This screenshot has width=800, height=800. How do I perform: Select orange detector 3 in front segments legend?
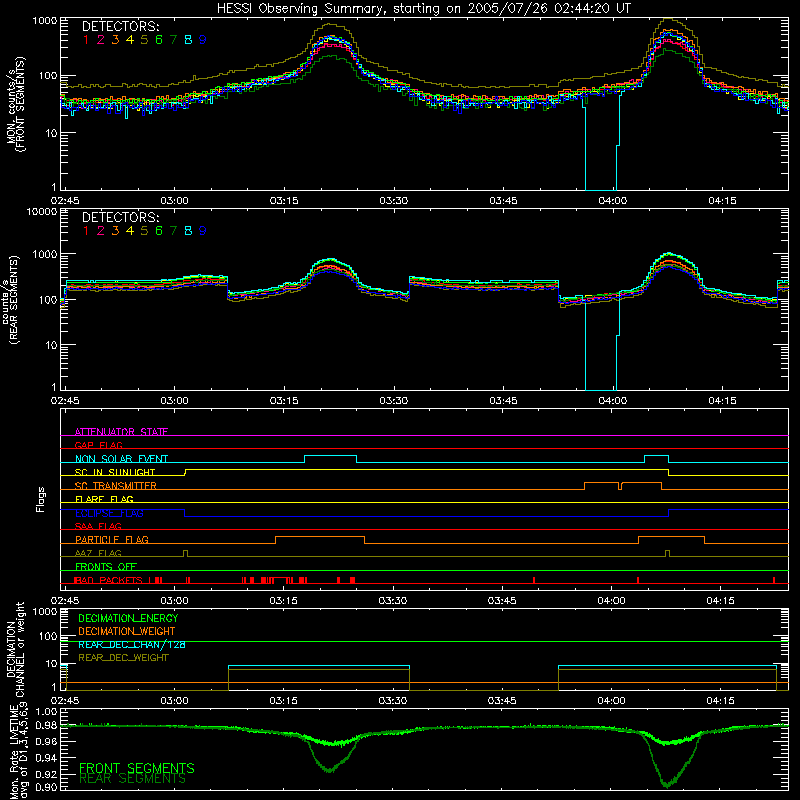point(115,40)
